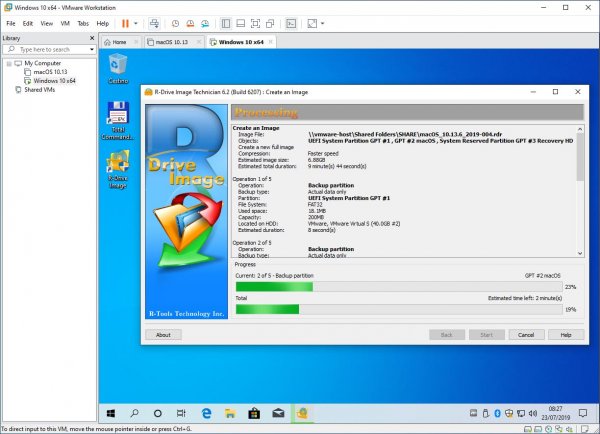Take a snapshot with the clock icon
Screen dimensions: 600x434
point(175,24)
